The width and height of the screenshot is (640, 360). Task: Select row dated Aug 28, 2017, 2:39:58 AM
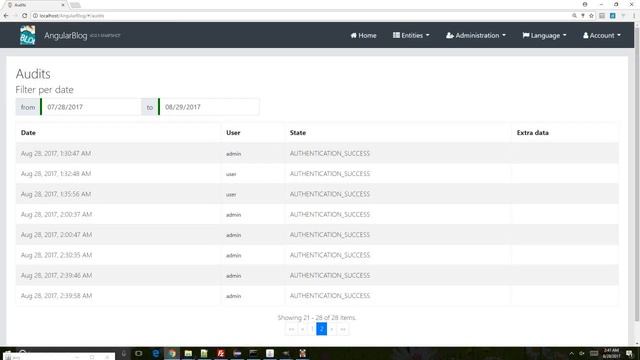(317, 296)
